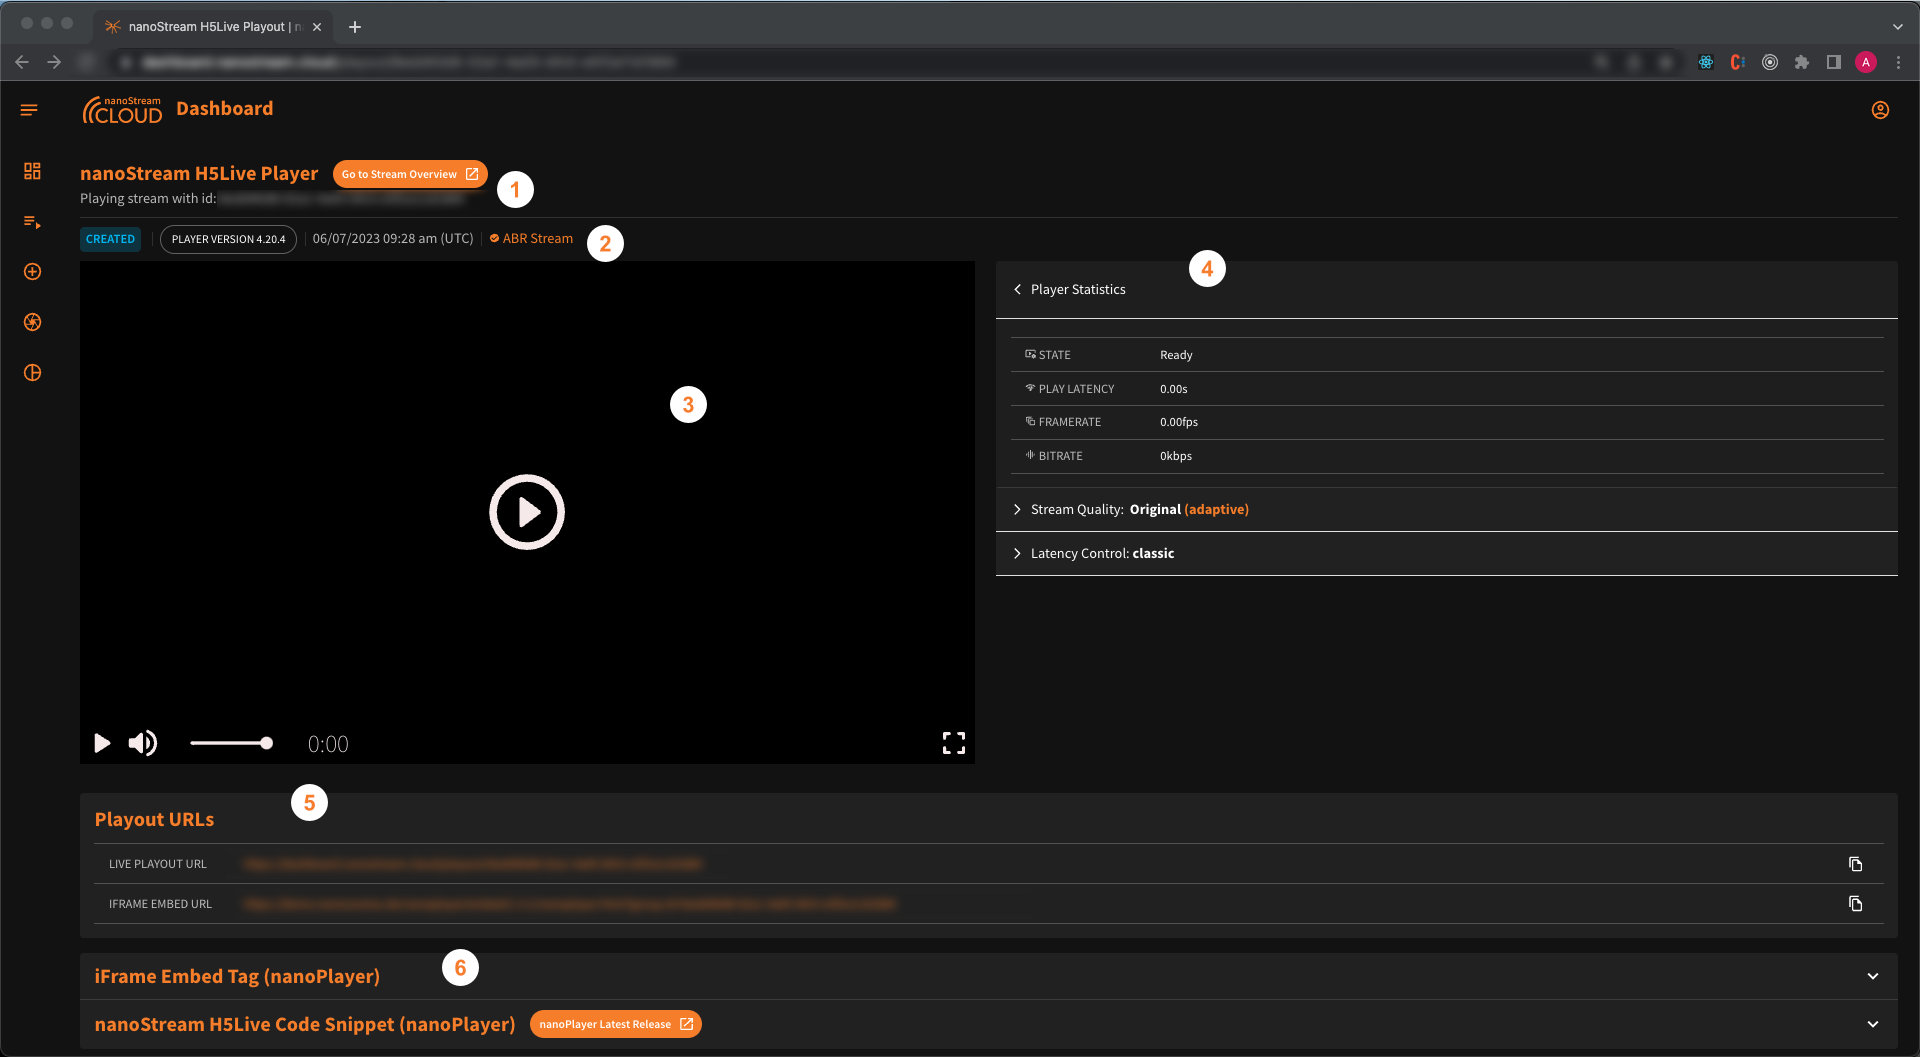Start playback with the large center play button

click(x=527, y=512)
